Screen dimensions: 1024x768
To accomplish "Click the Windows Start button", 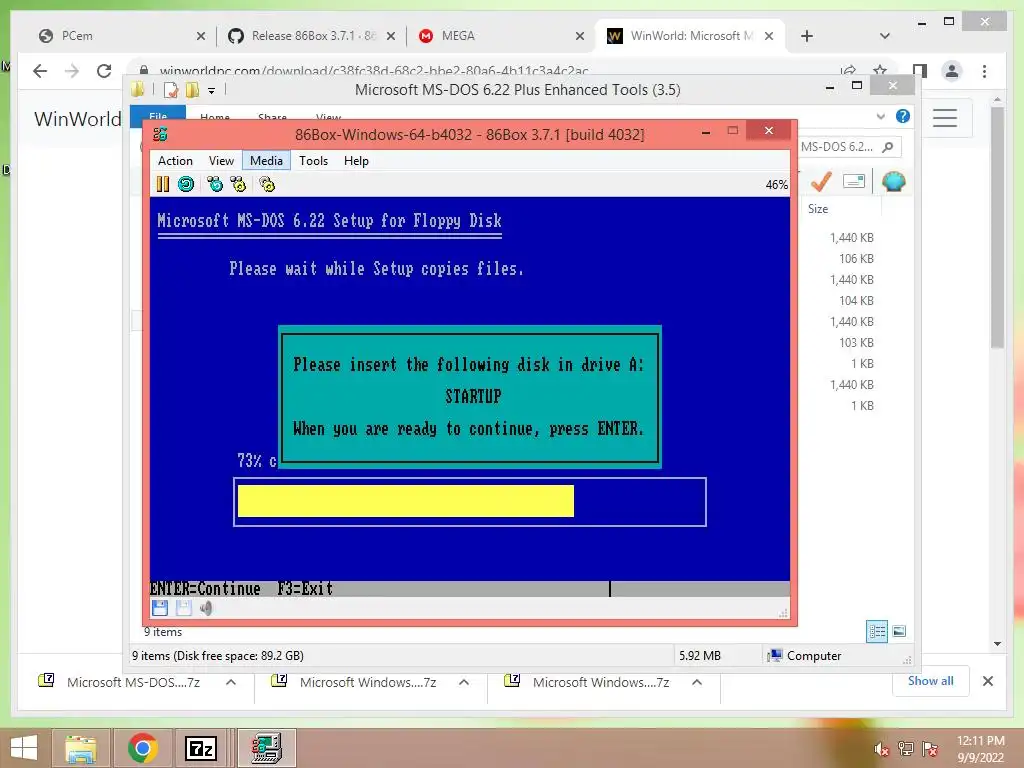I will point(24,748).
